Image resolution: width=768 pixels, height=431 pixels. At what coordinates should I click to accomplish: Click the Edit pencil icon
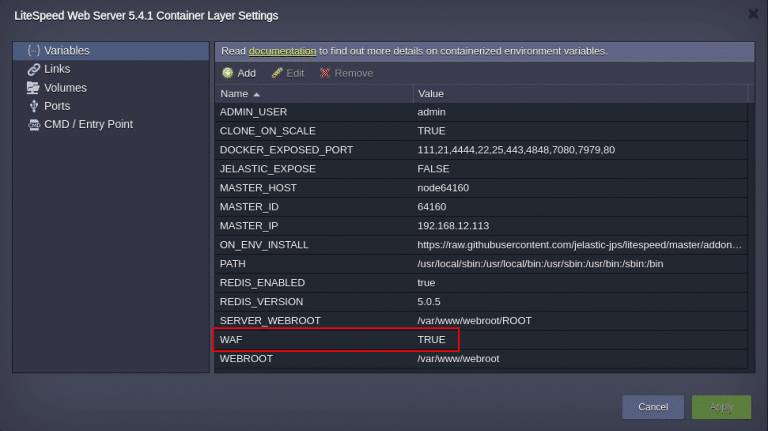tap(277, 73)
